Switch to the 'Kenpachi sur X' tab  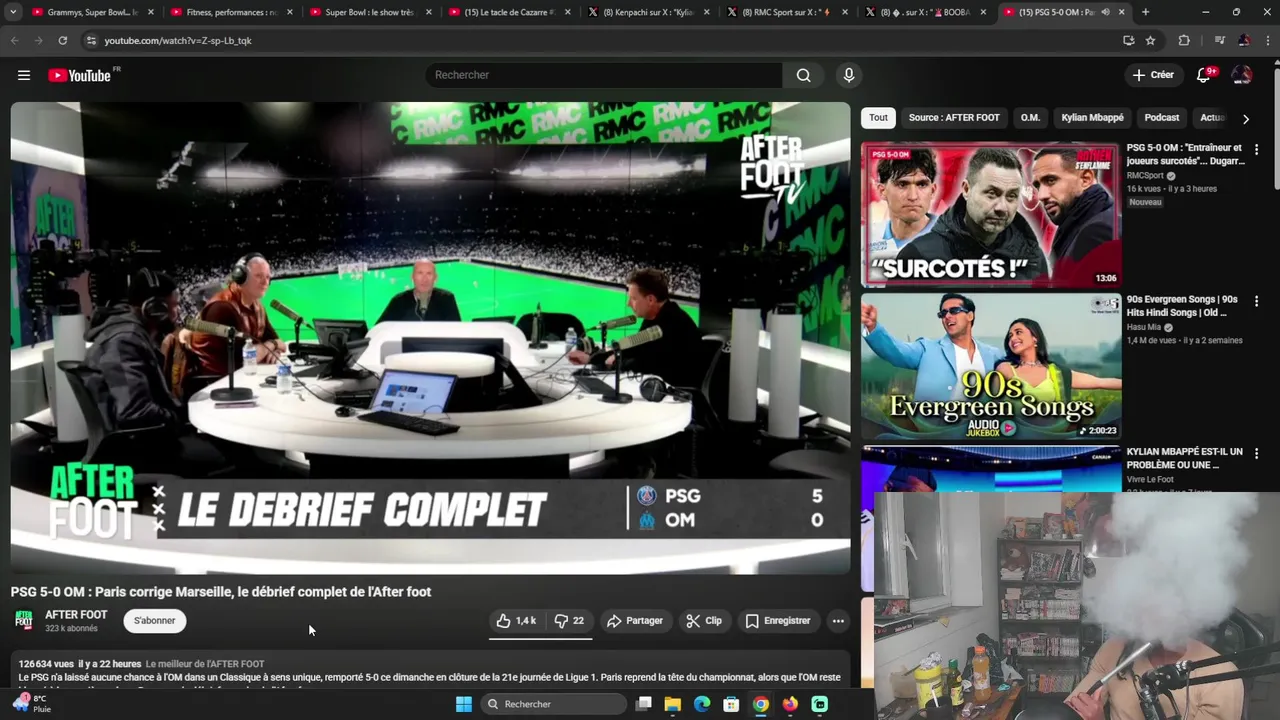[x=647, y=12]
